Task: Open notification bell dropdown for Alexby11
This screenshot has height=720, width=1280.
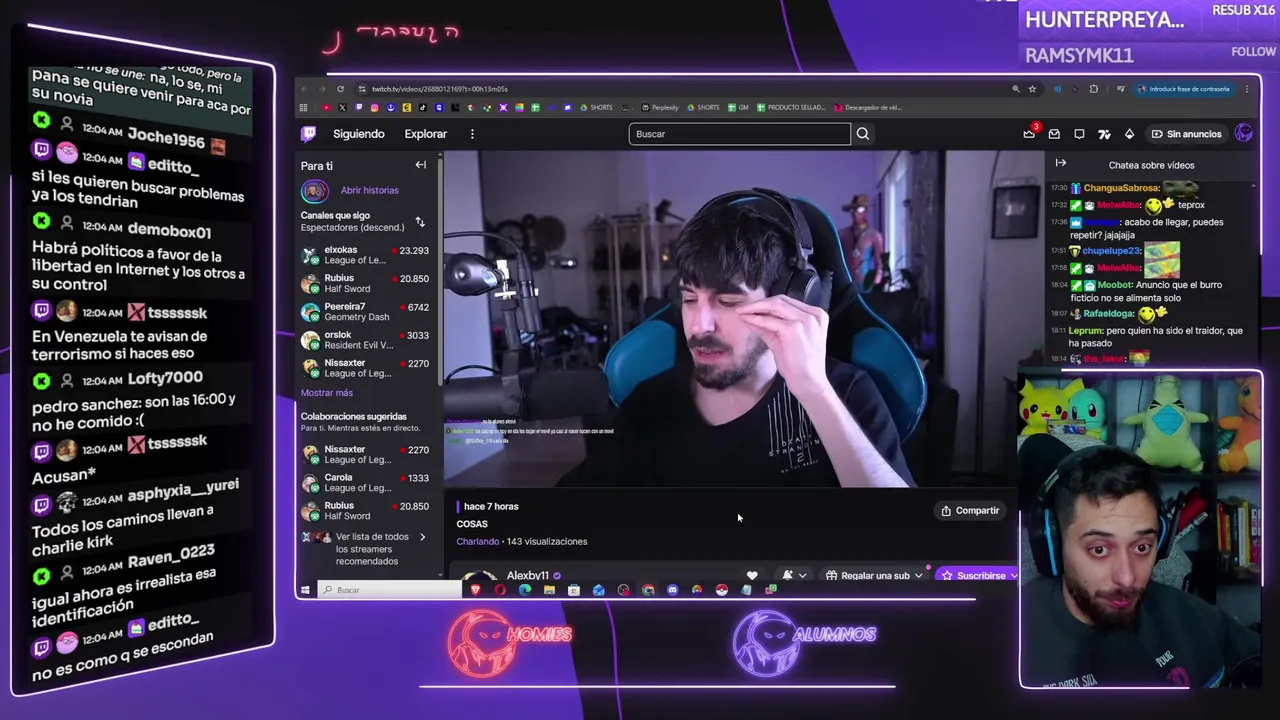Action: click(794, 576)
